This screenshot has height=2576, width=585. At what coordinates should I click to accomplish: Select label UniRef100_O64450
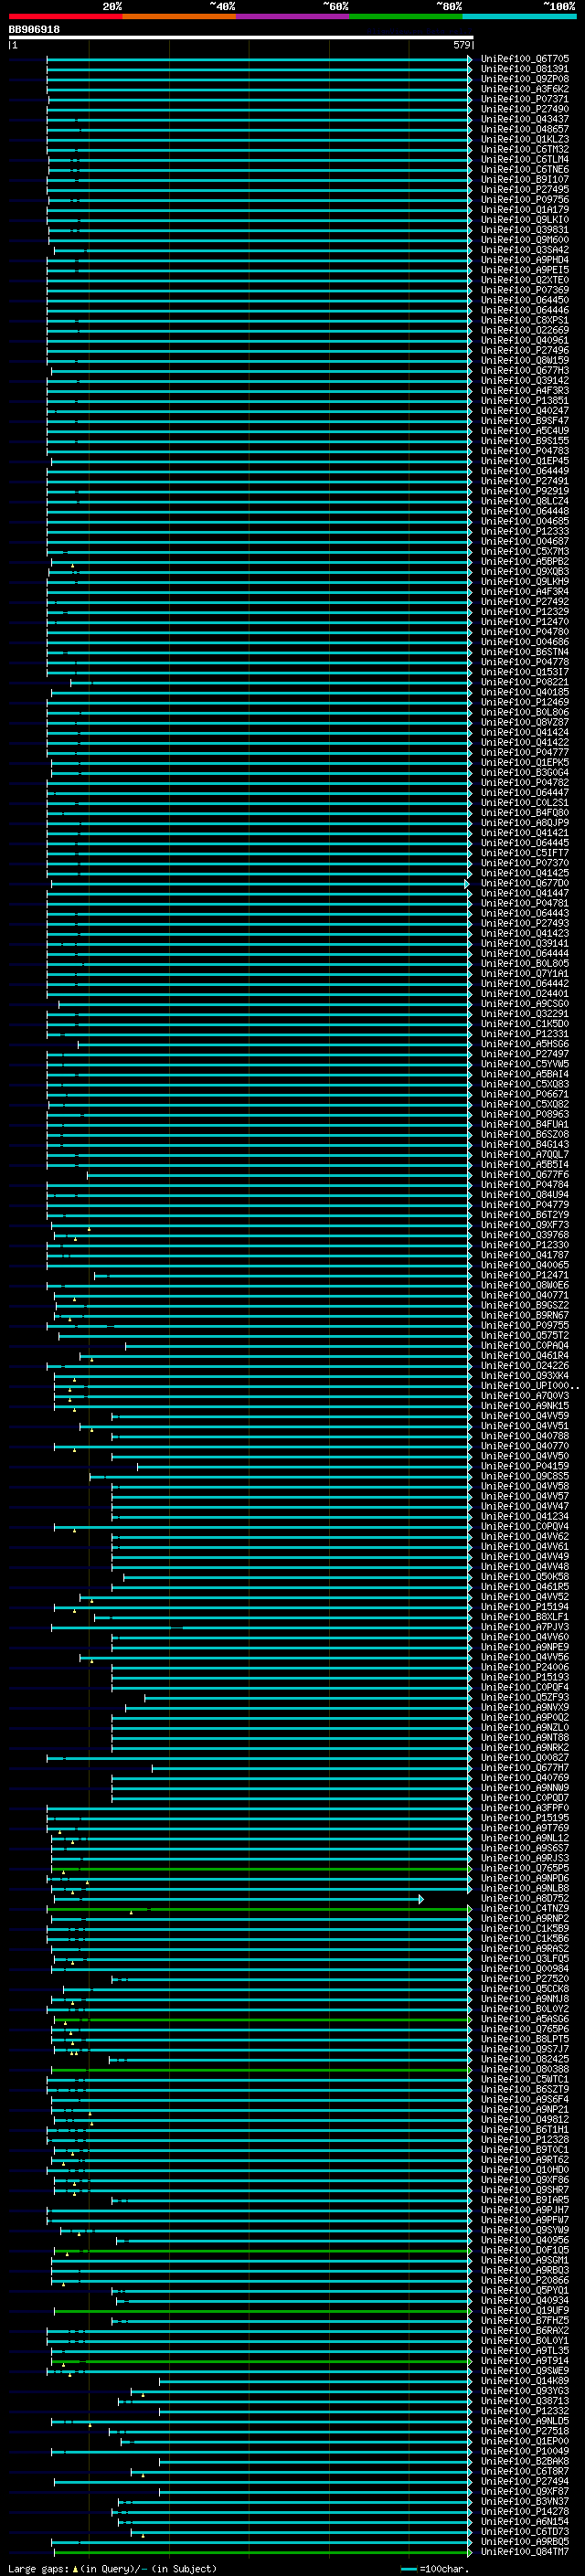pyautogui.click(x=525, y=300)
